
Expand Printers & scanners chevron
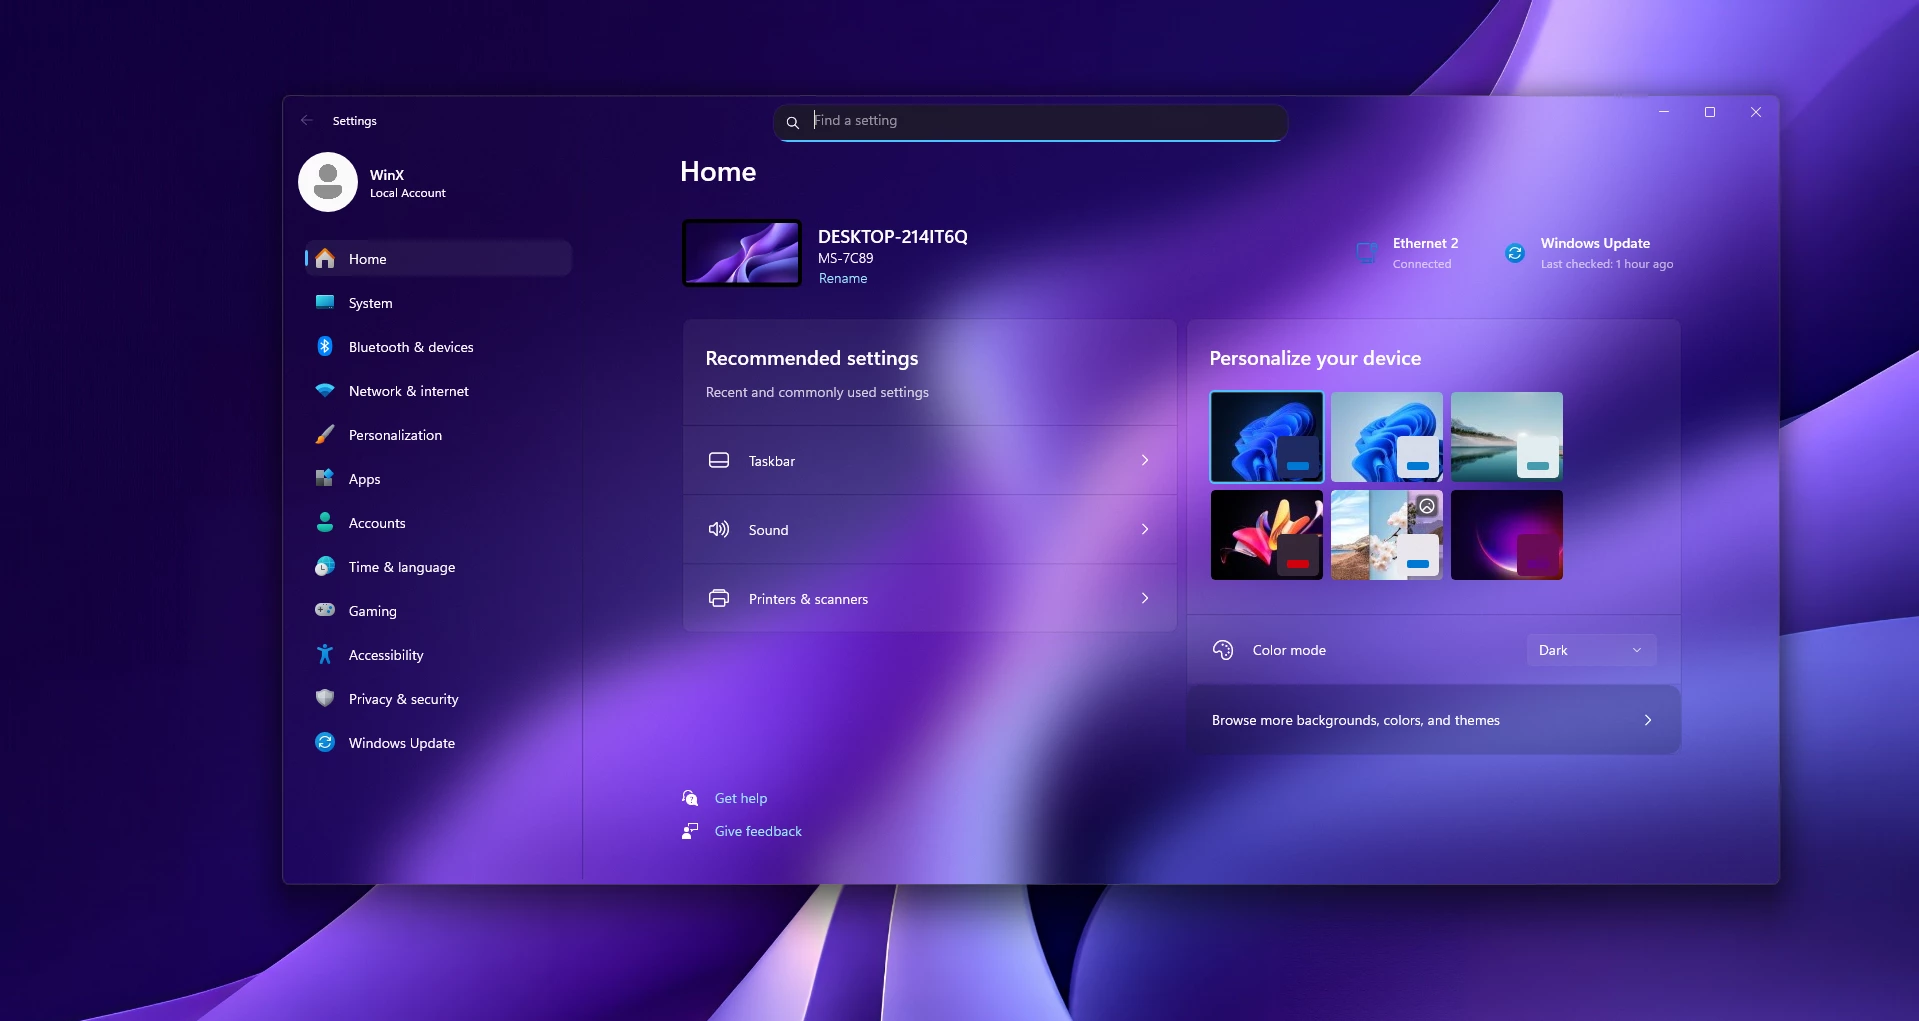click(x=1145, y=598)
